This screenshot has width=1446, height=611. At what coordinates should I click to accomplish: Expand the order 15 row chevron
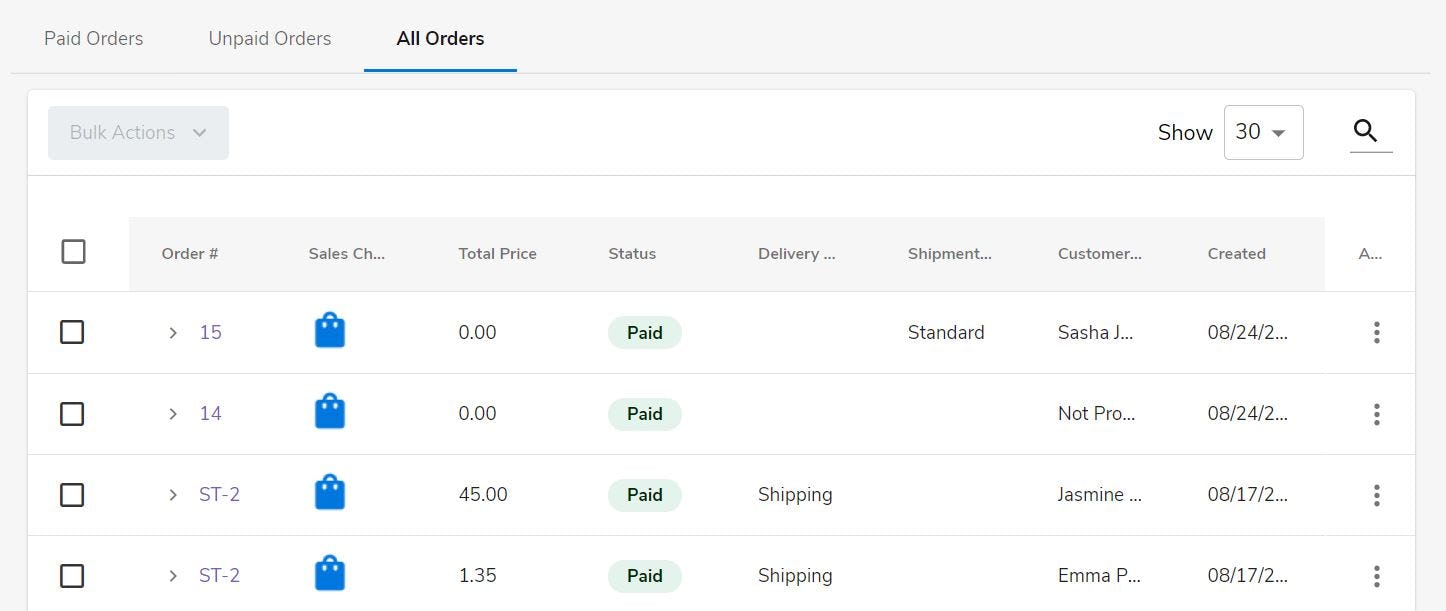point(173,333)
